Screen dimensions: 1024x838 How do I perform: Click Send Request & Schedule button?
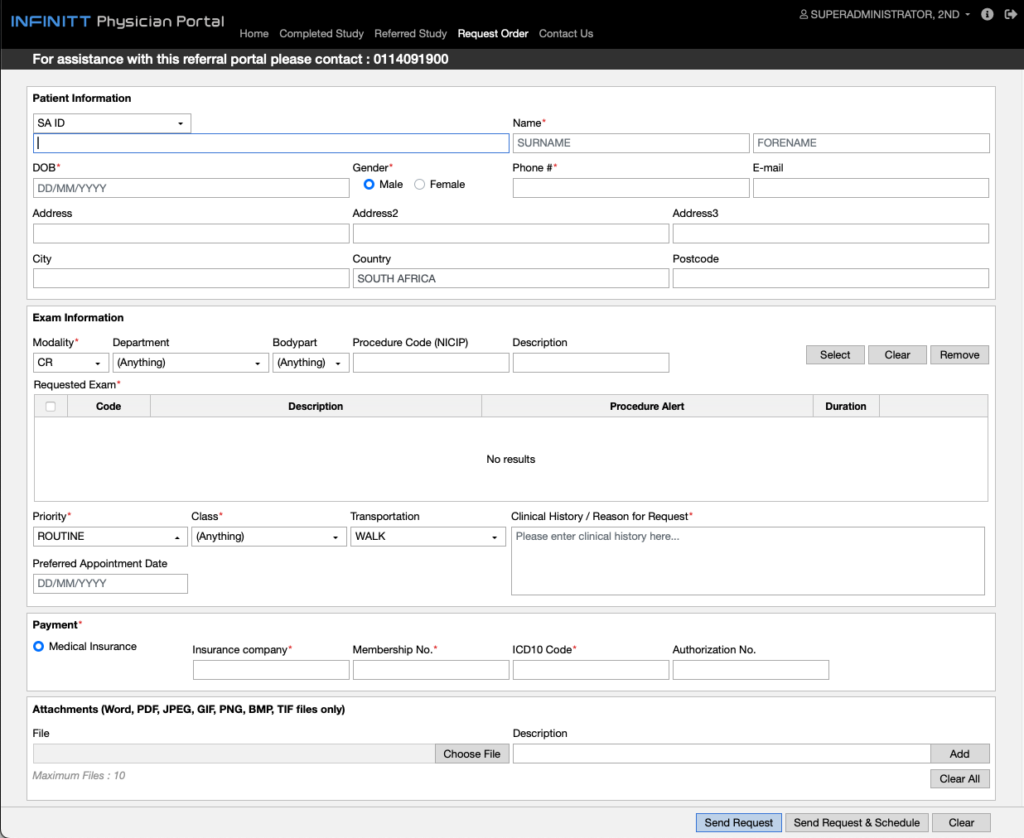coord(857,822)
